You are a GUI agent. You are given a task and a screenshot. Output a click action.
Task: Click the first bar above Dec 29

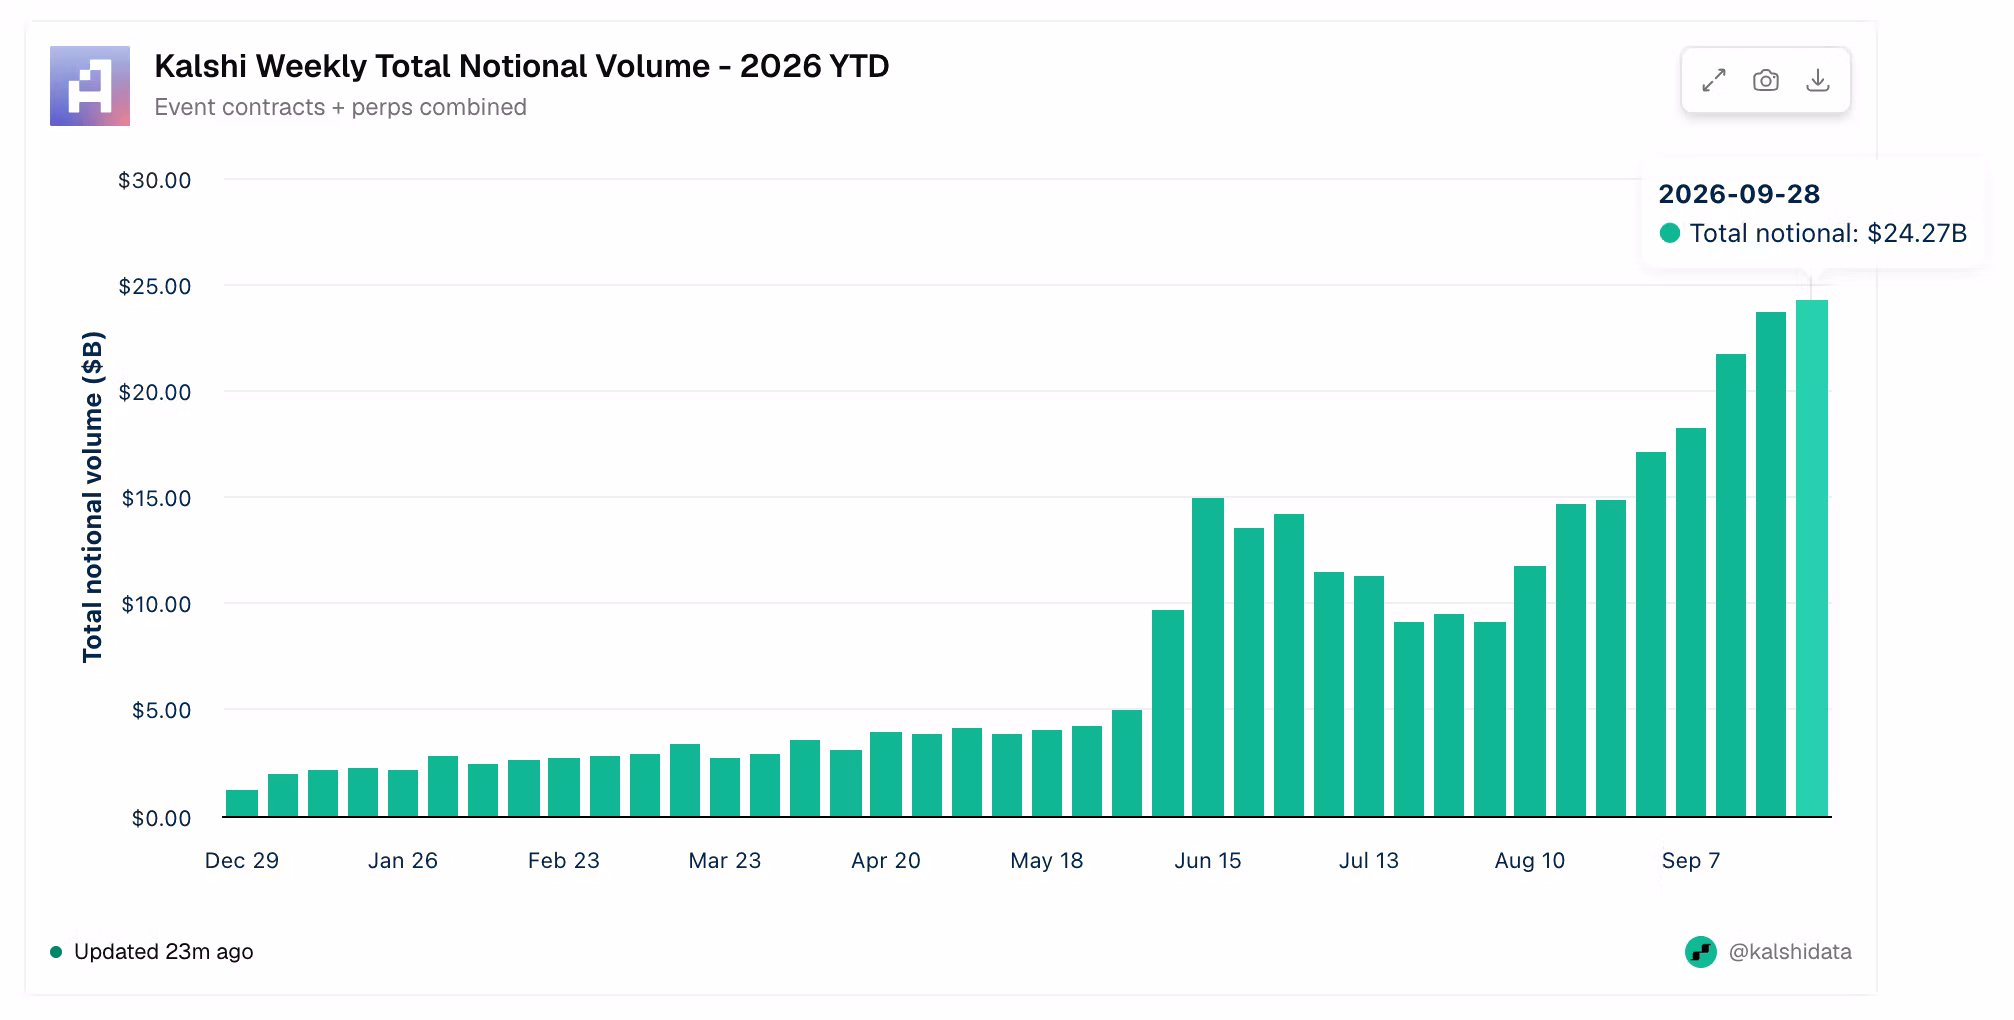coord(242,803)
